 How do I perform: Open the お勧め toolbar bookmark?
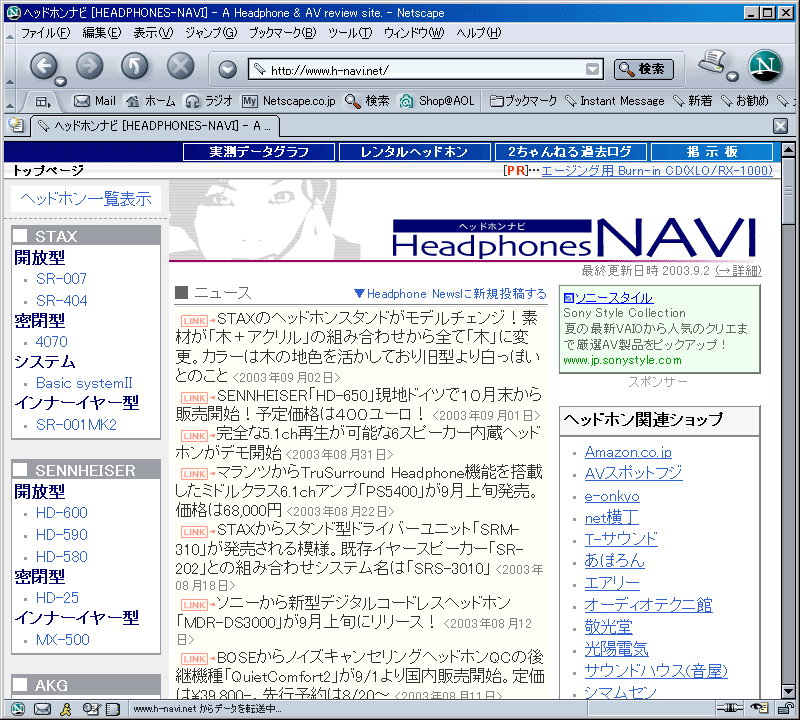click(x=744, y=101)
